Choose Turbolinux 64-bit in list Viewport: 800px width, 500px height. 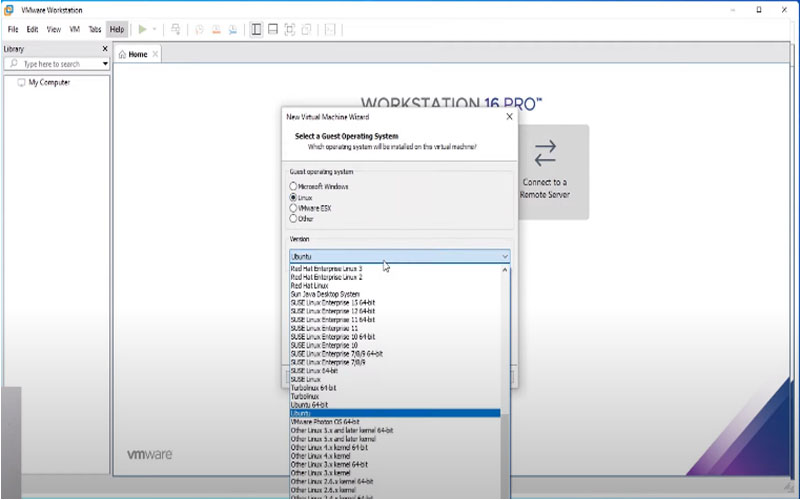tap(395, 388)
